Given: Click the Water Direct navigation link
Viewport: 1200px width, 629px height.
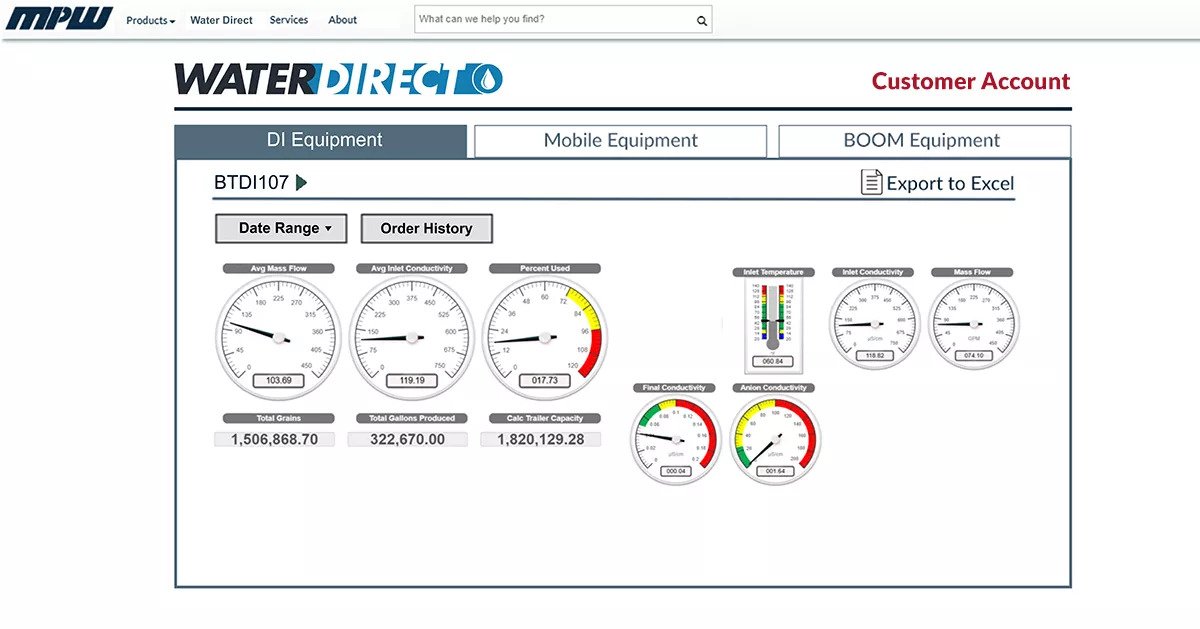Looking at the screenshot, I should click(221, 20).
